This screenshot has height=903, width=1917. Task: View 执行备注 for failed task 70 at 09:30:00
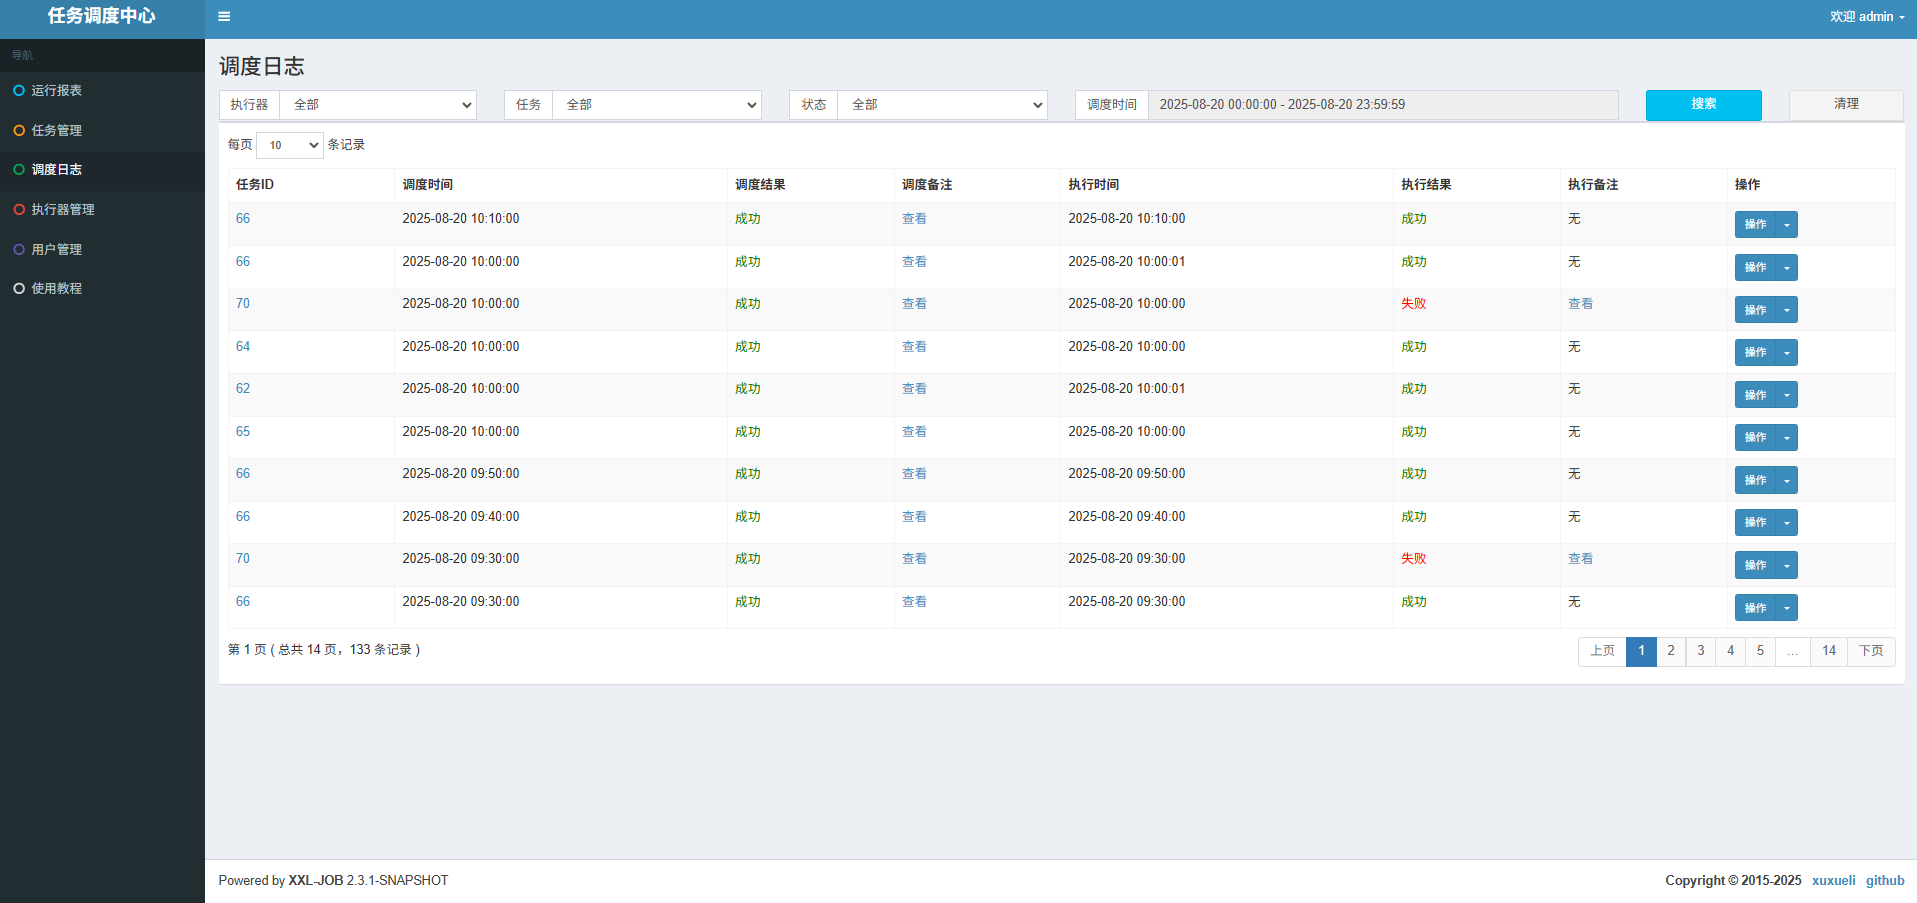1580,559
